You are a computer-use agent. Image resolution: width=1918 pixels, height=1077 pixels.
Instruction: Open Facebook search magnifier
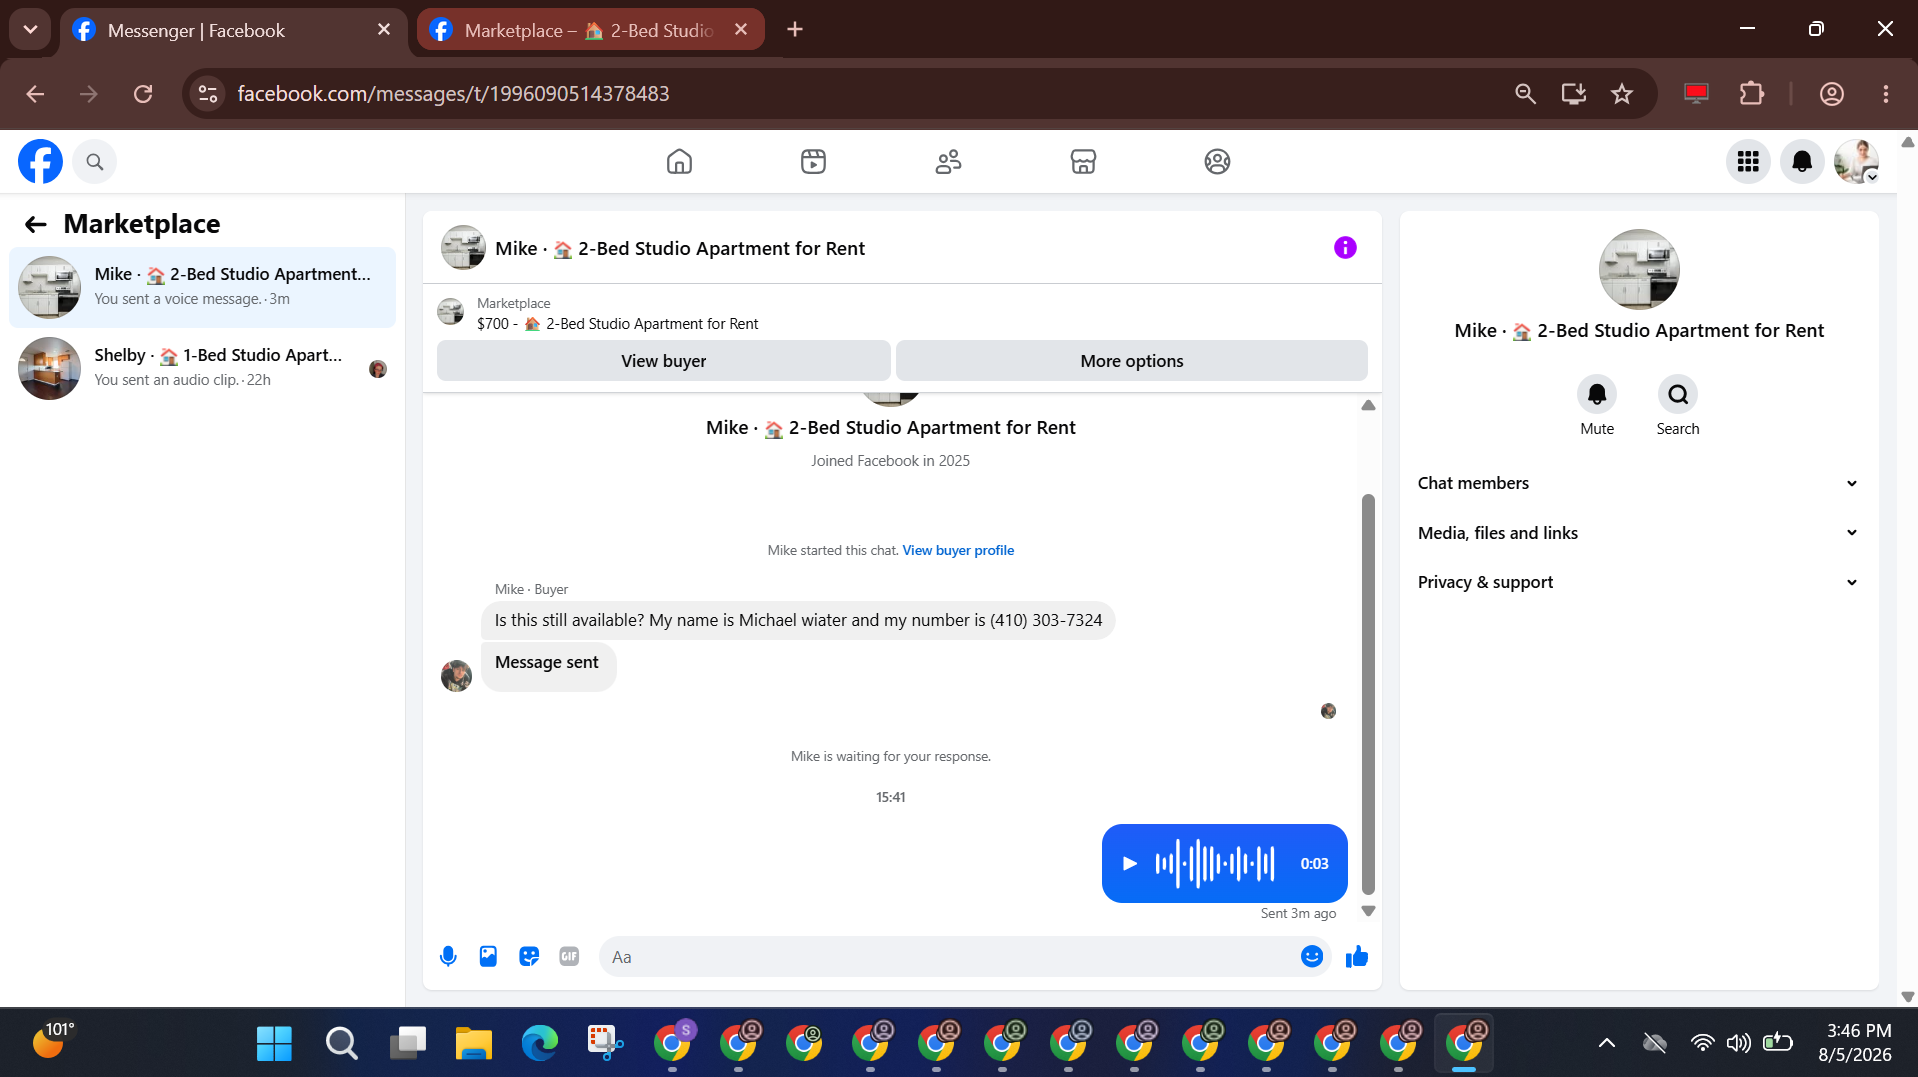pos(94,161)
